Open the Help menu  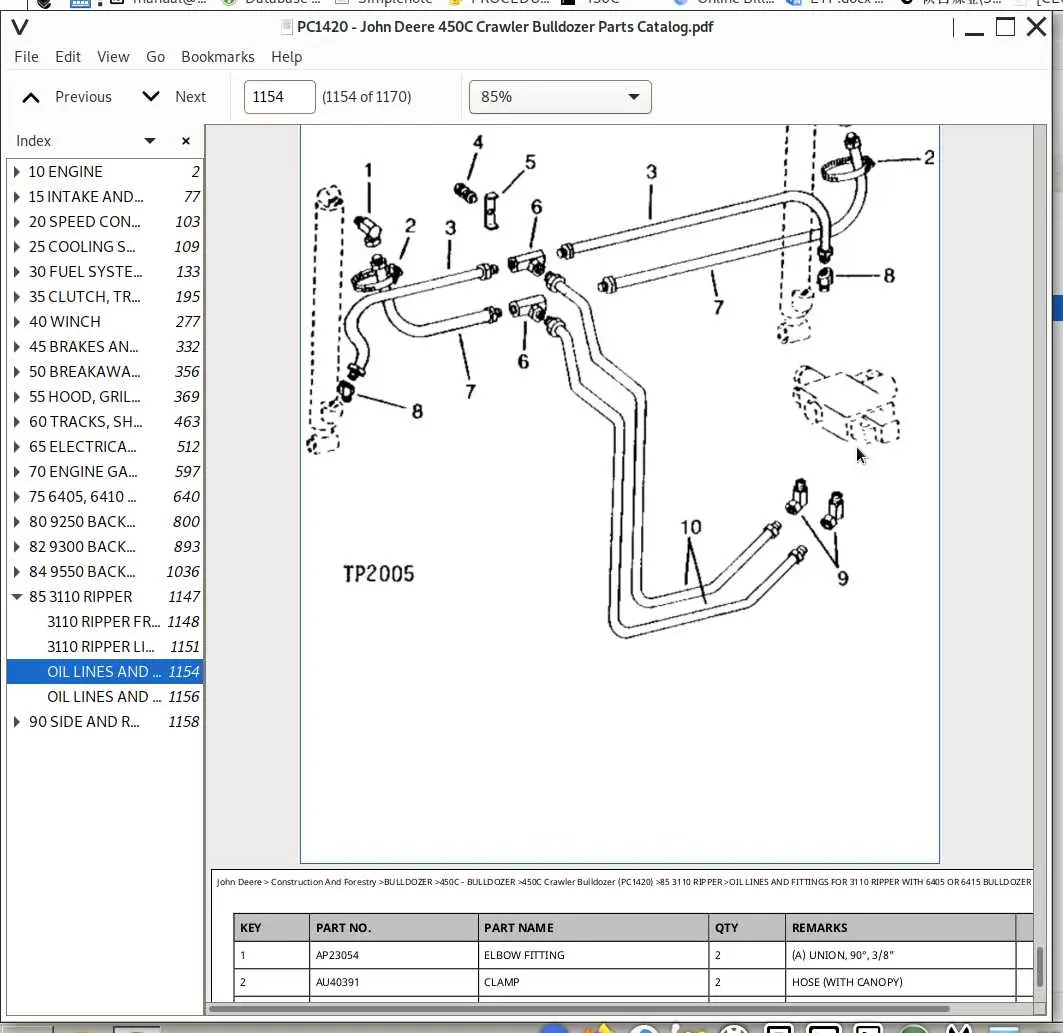[x=287, y=57]
